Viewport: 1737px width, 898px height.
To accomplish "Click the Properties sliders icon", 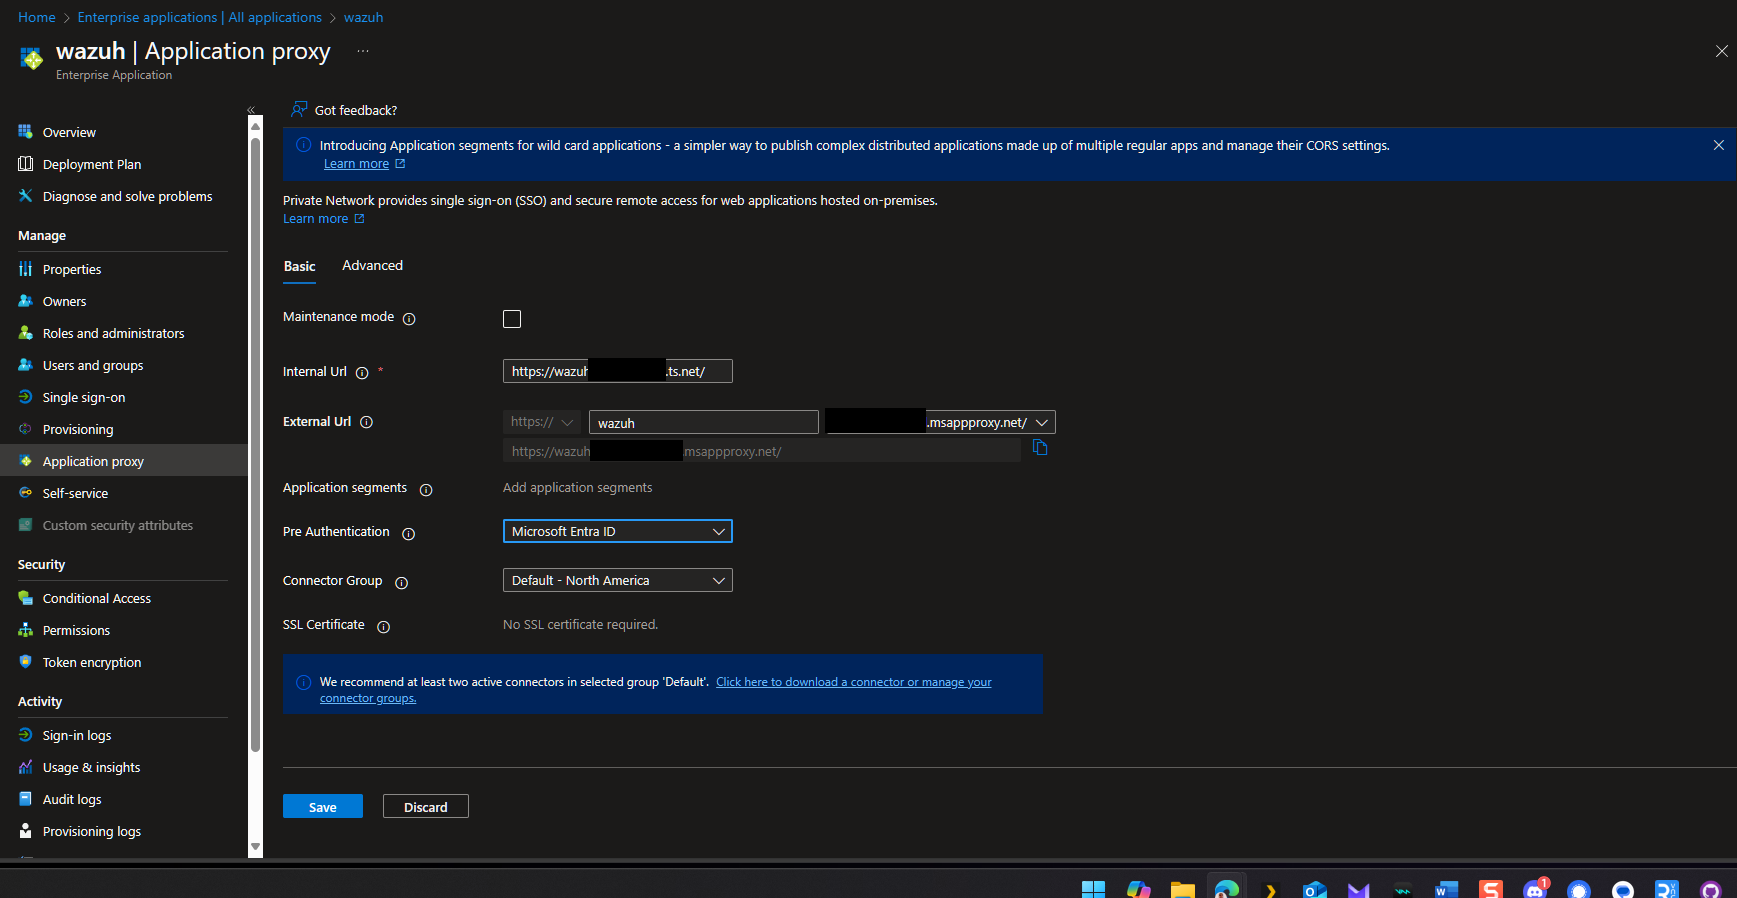I will 25,268.
